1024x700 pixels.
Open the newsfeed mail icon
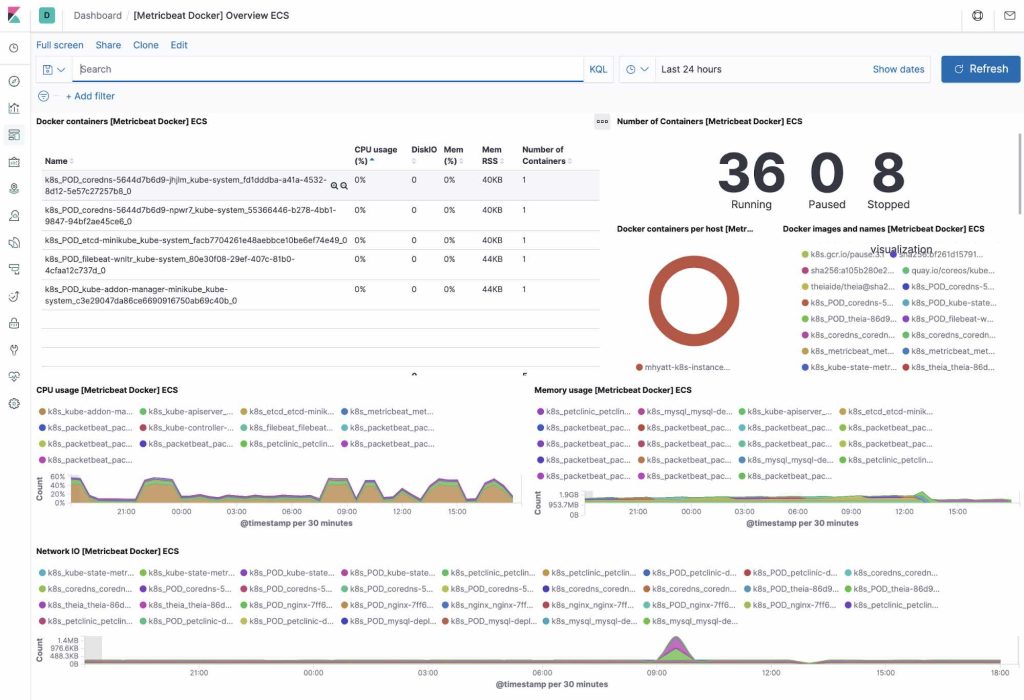[1010, 15]
